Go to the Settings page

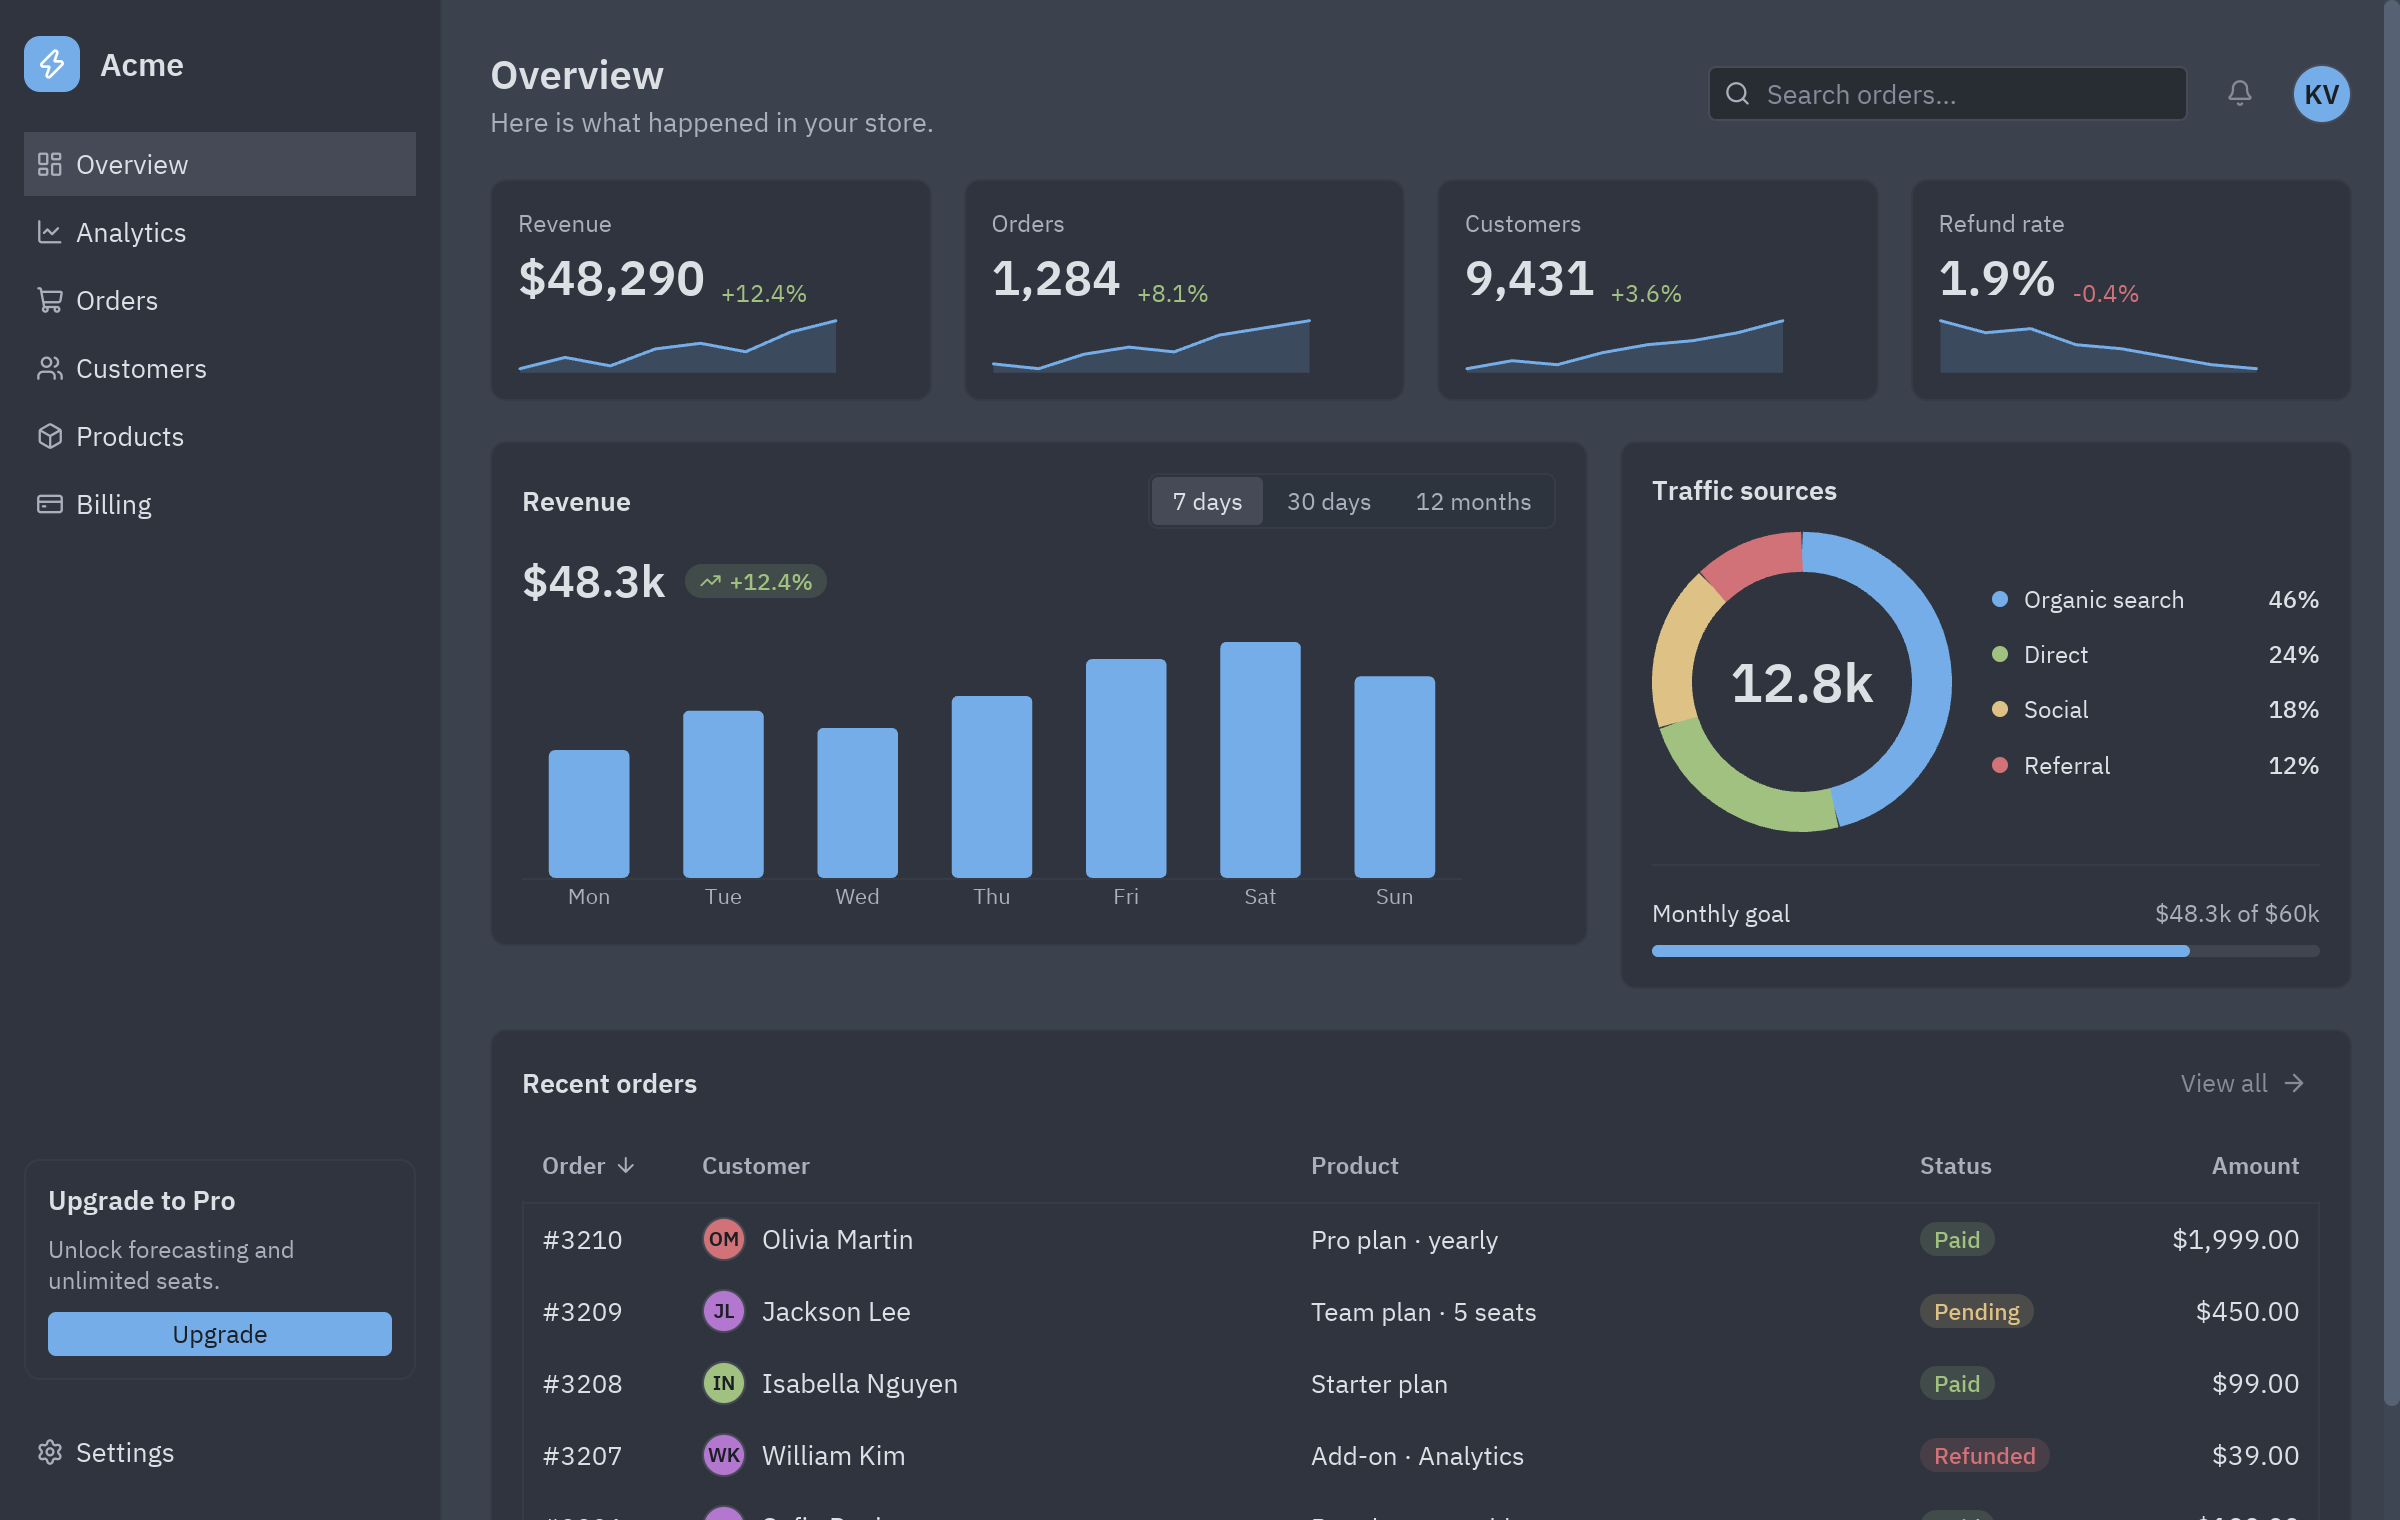[x=220, y=1452]
